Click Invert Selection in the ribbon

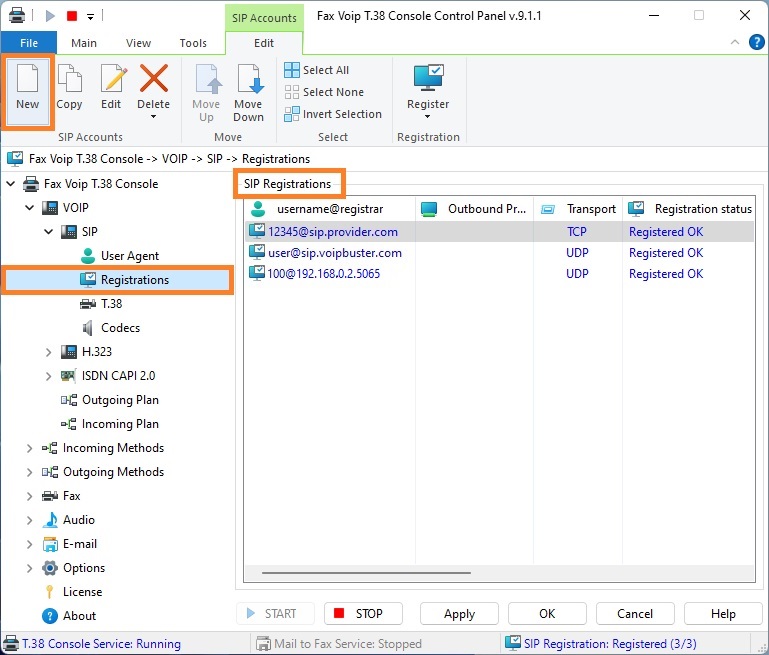tap(333, 114)
